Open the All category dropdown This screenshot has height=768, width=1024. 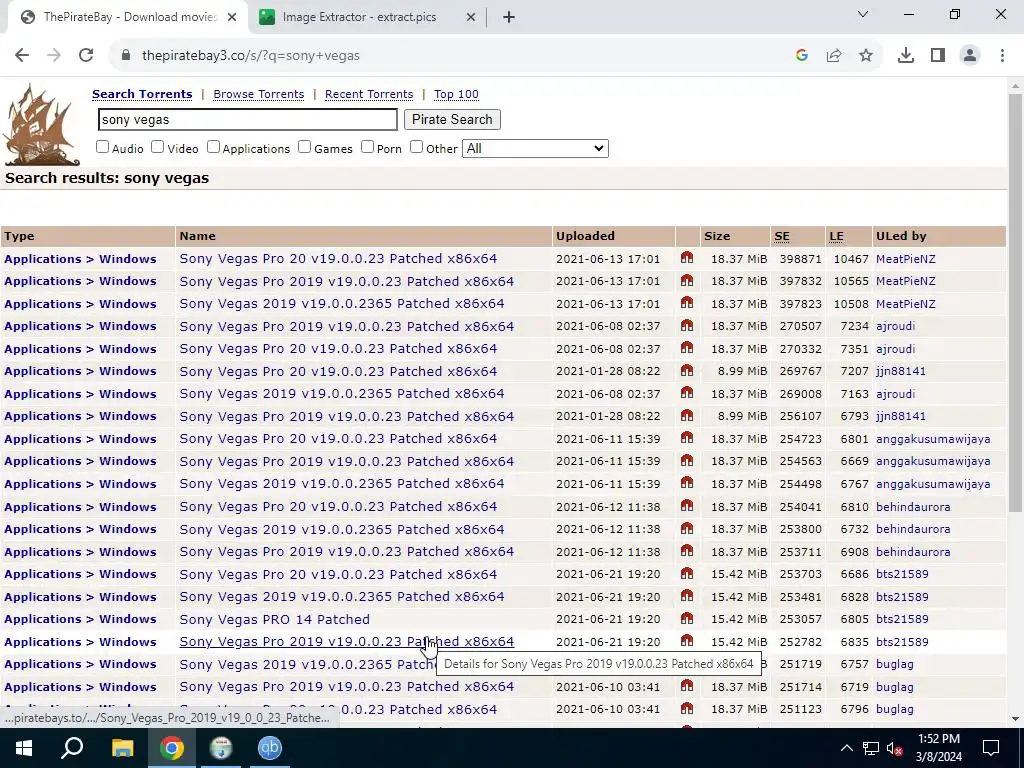pos(535,148)
